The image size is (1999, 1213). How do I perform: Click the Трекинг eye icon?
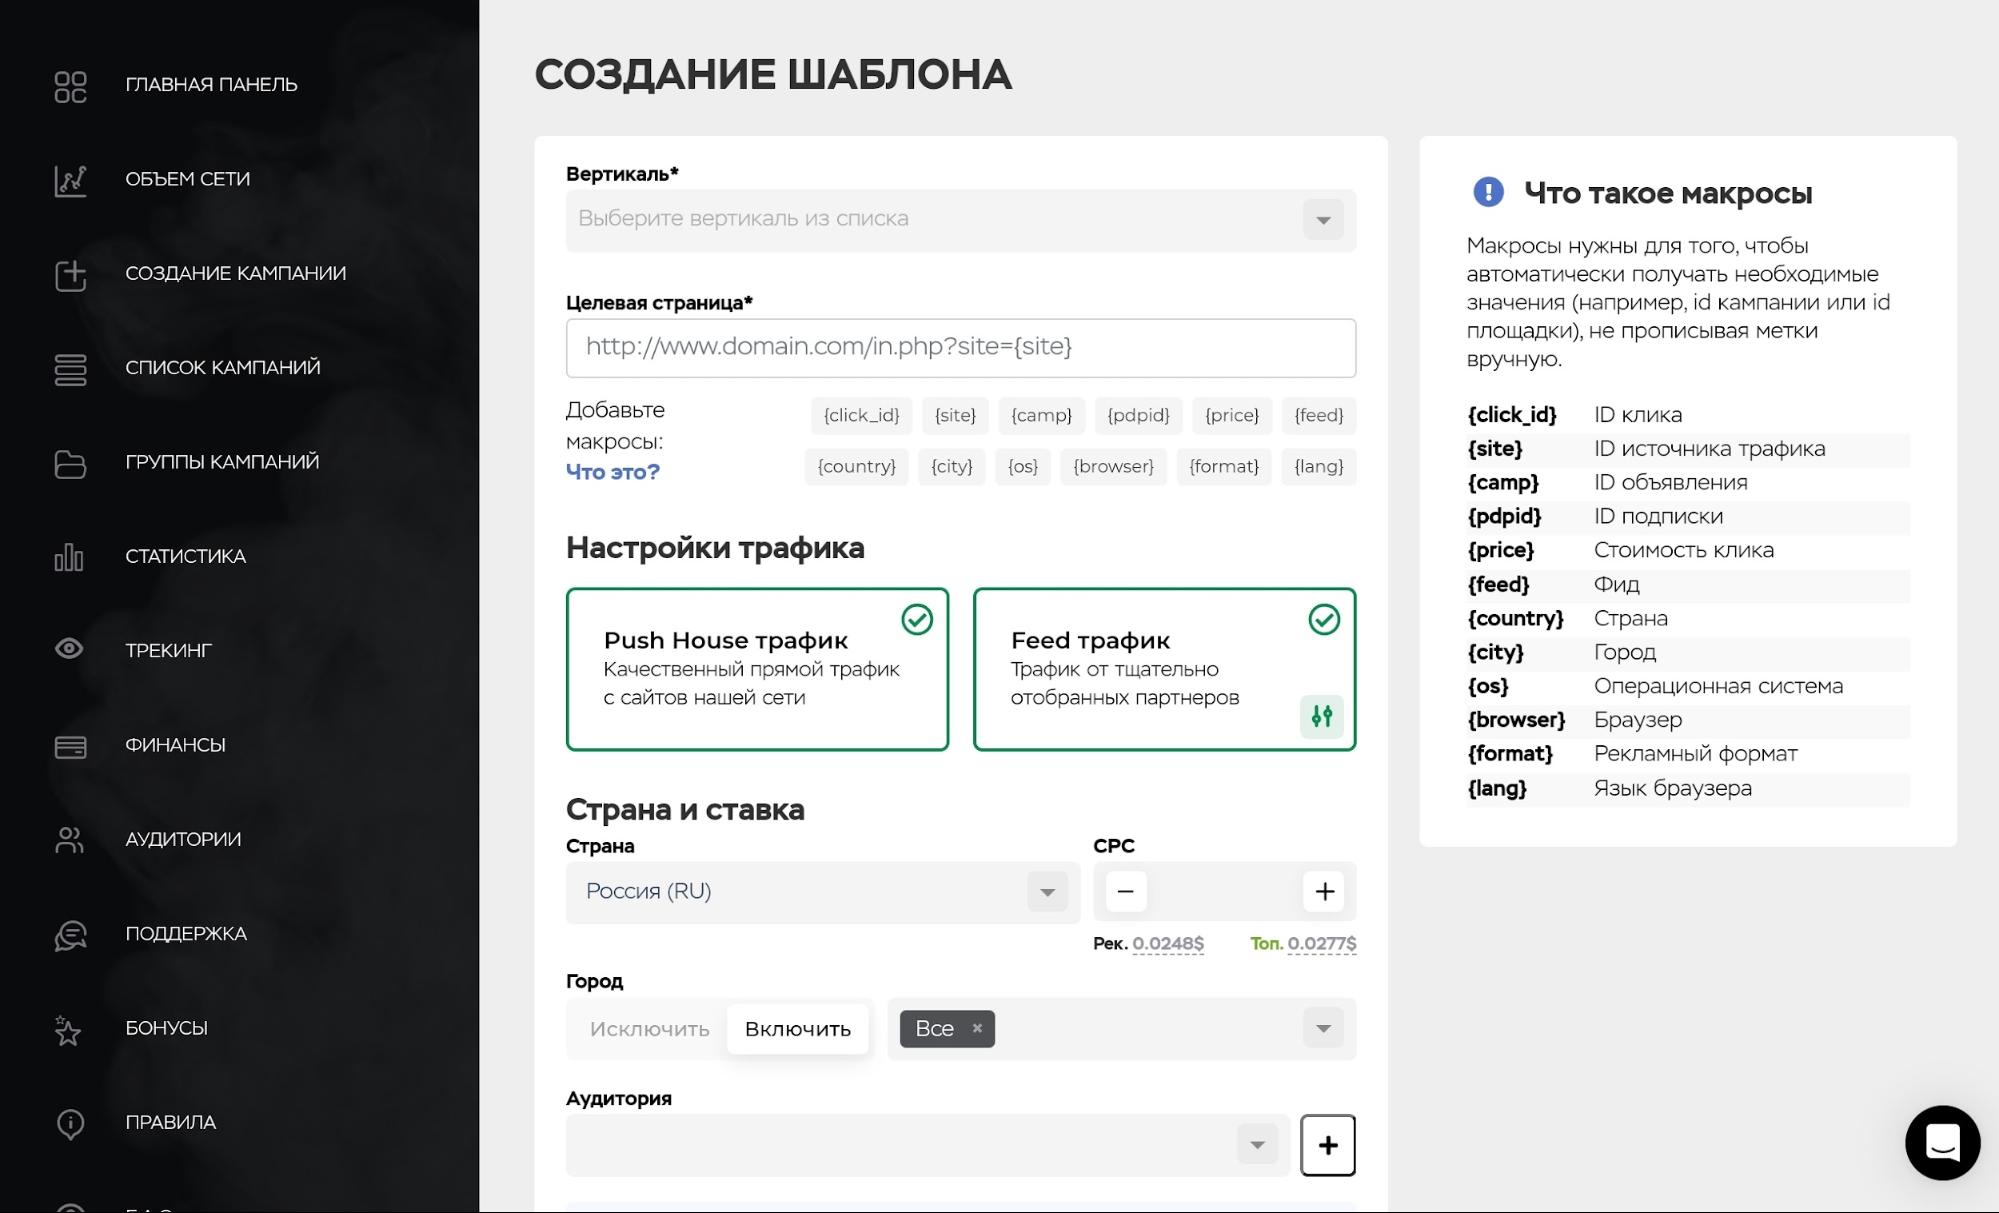tap(70, 649)
